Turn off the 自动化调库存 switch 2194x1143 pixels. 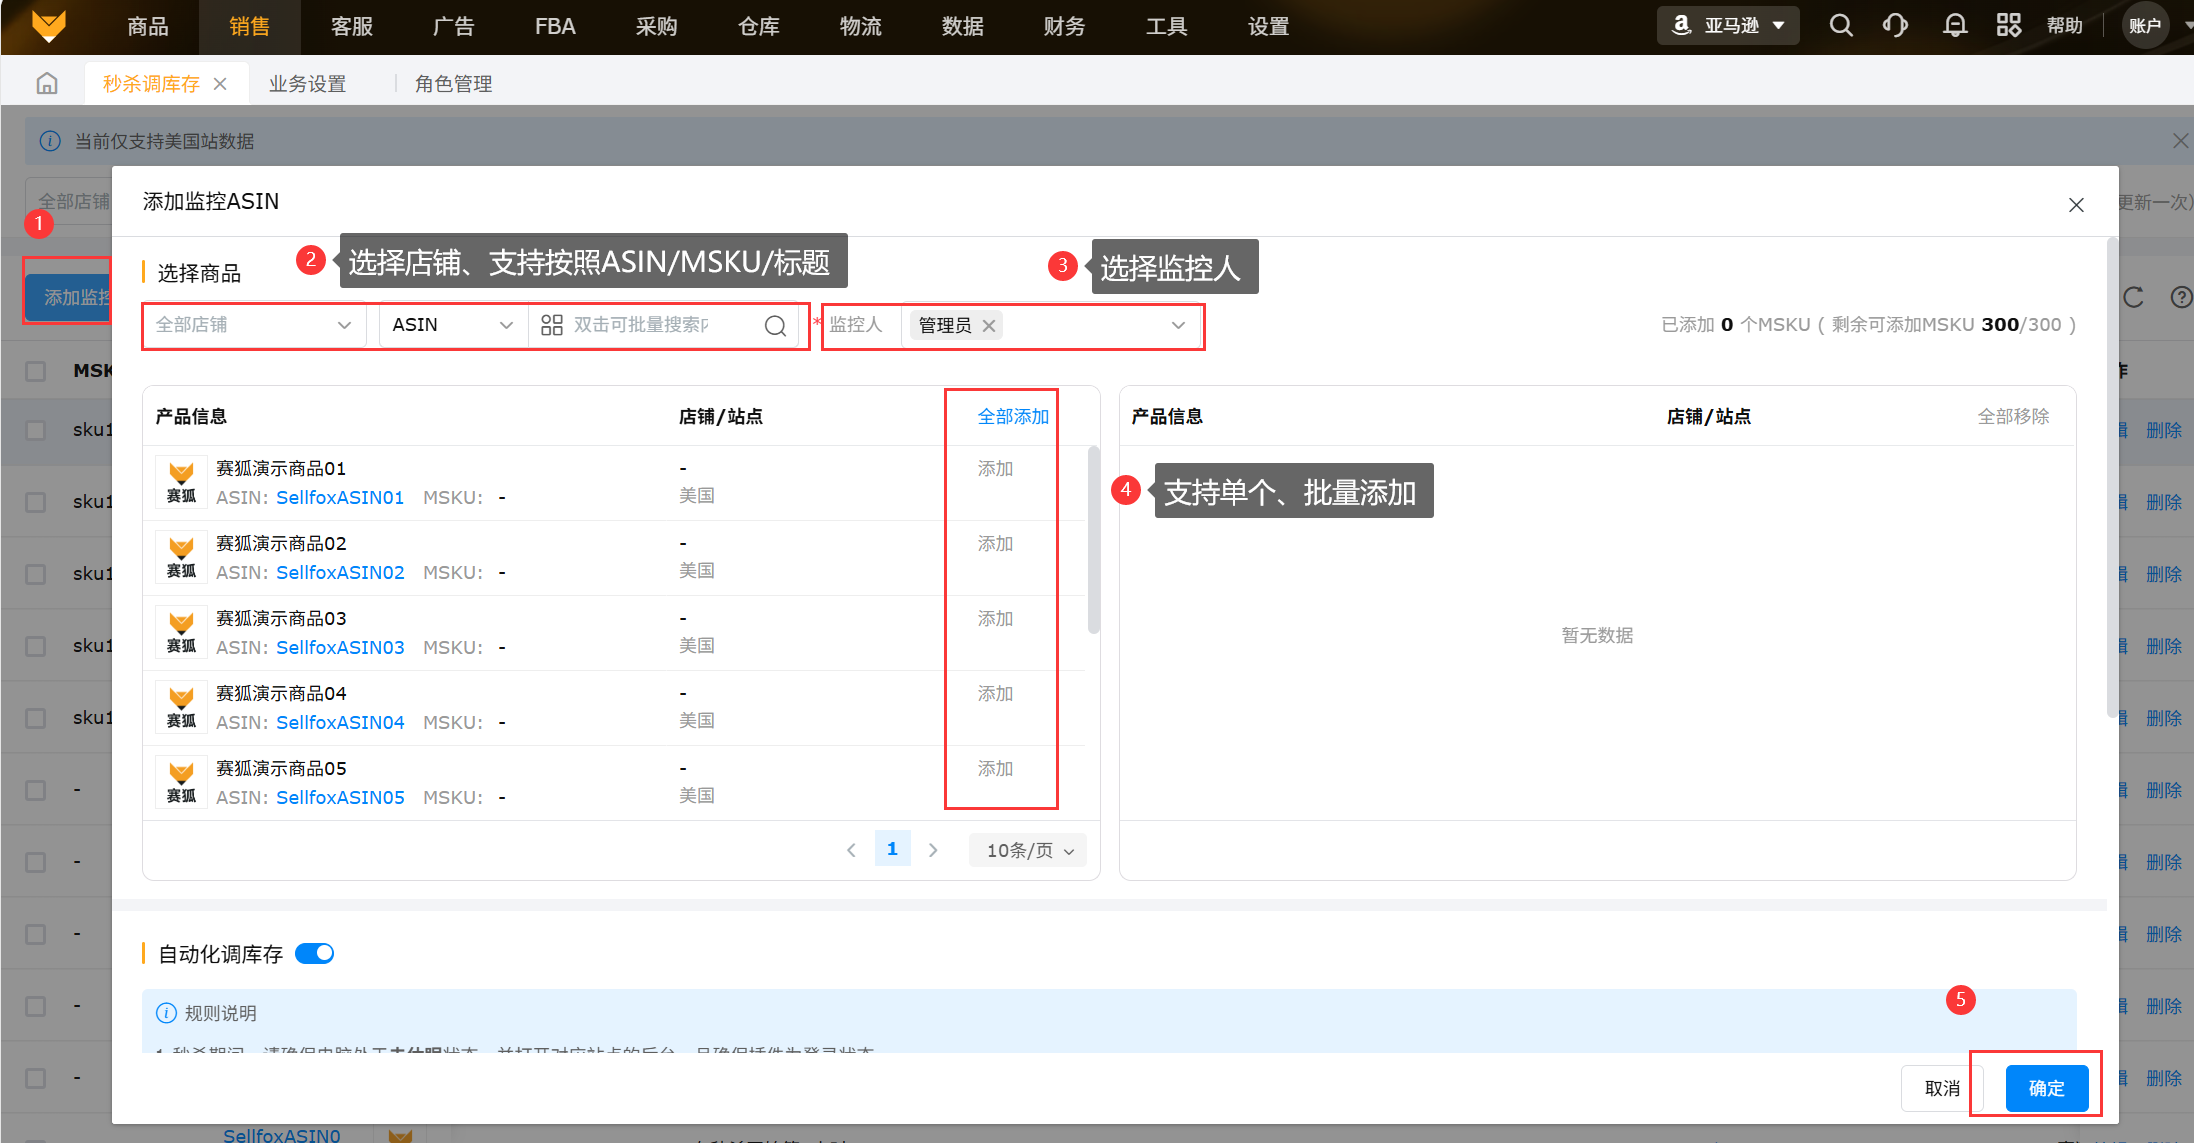click(x=315, y=954)
